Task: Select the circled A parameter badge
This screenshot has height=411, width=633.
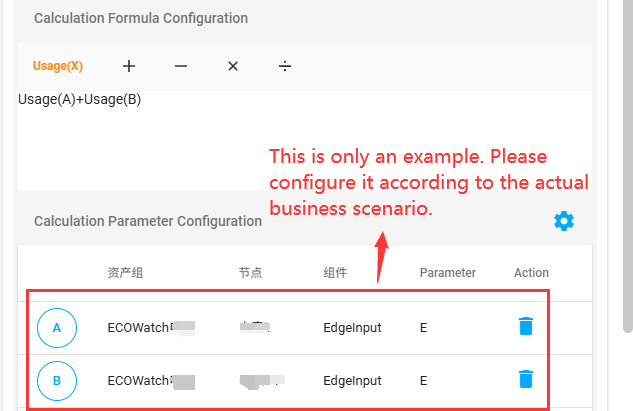Action: click(x=57, y=327)
